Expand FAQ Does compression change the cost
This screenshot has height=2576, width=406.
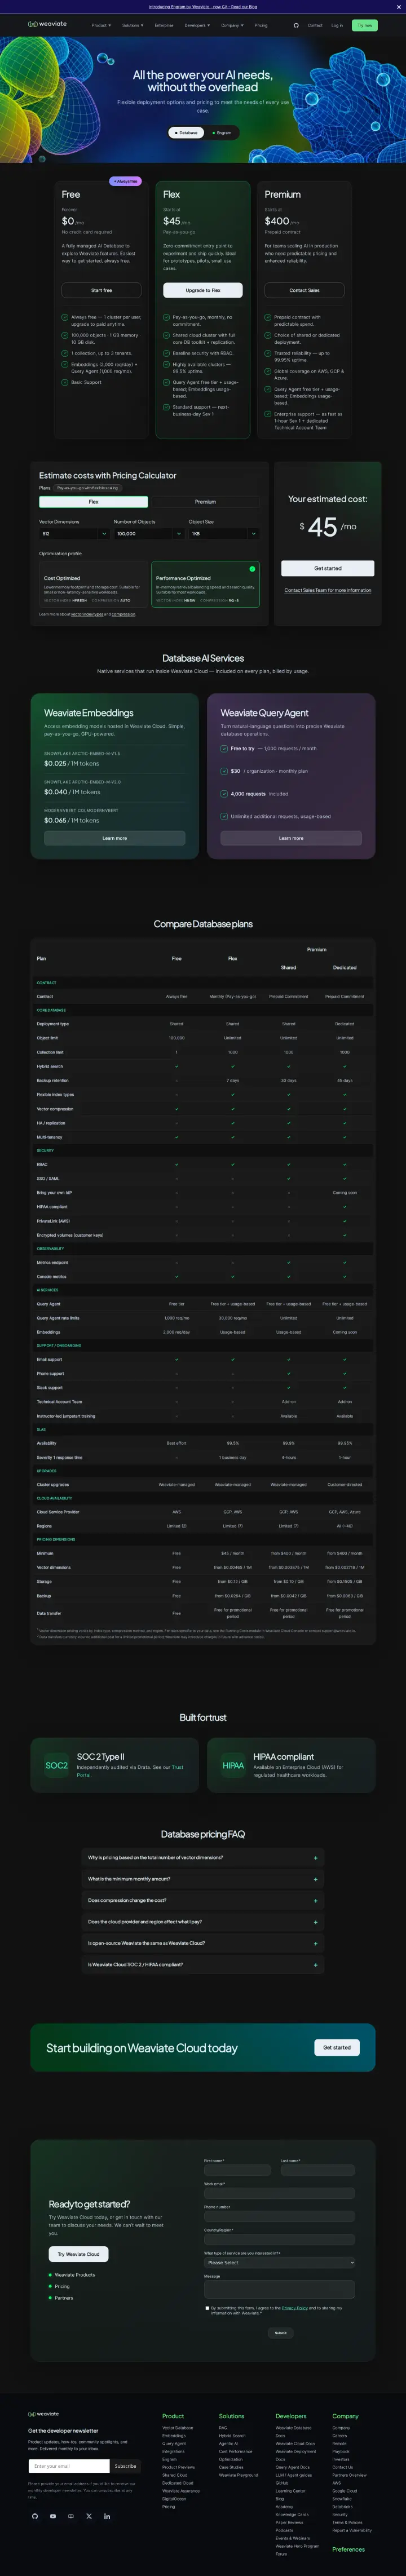click(x=203, y=1900)
